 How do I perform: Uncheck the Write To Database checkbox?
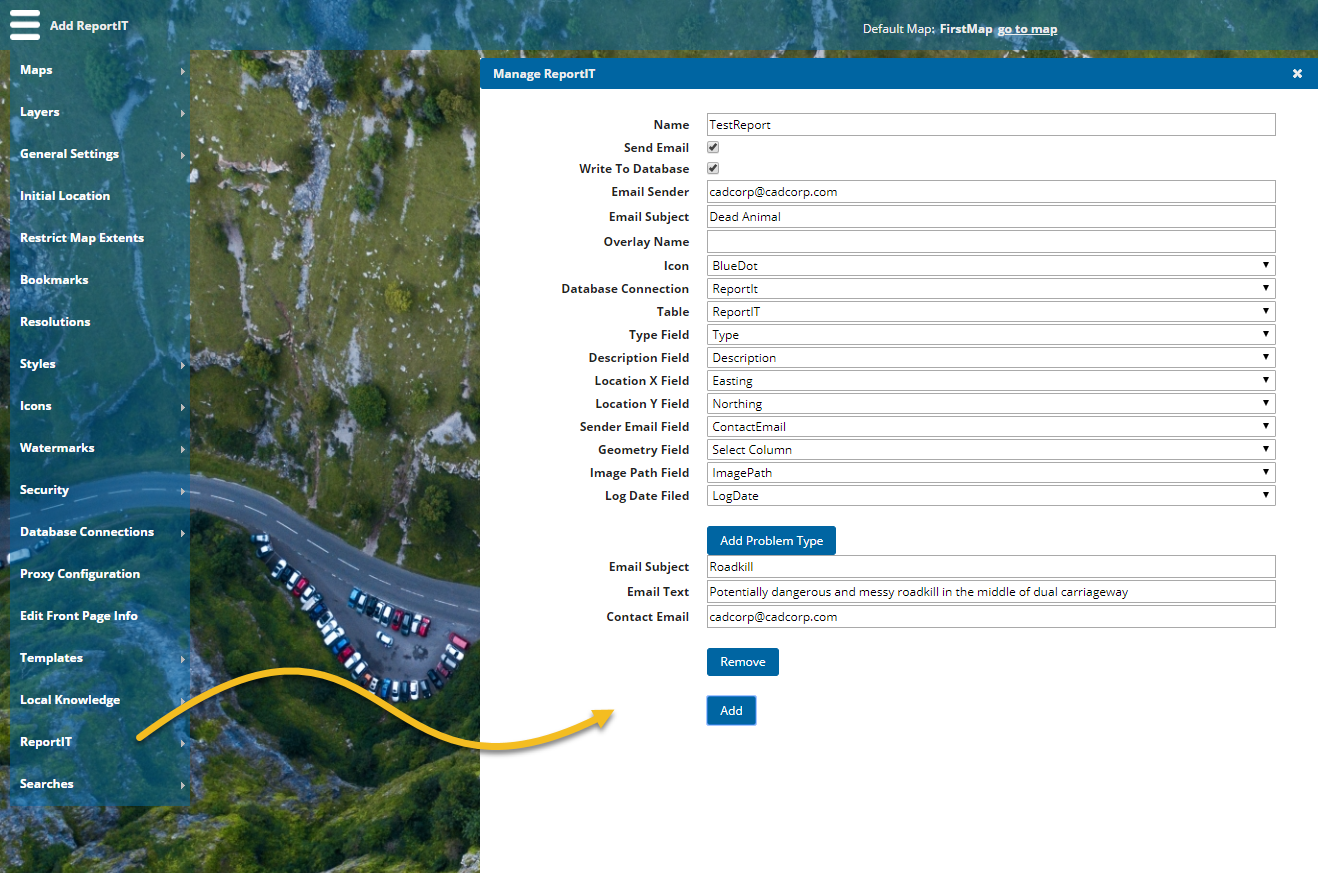coord(713,169)
